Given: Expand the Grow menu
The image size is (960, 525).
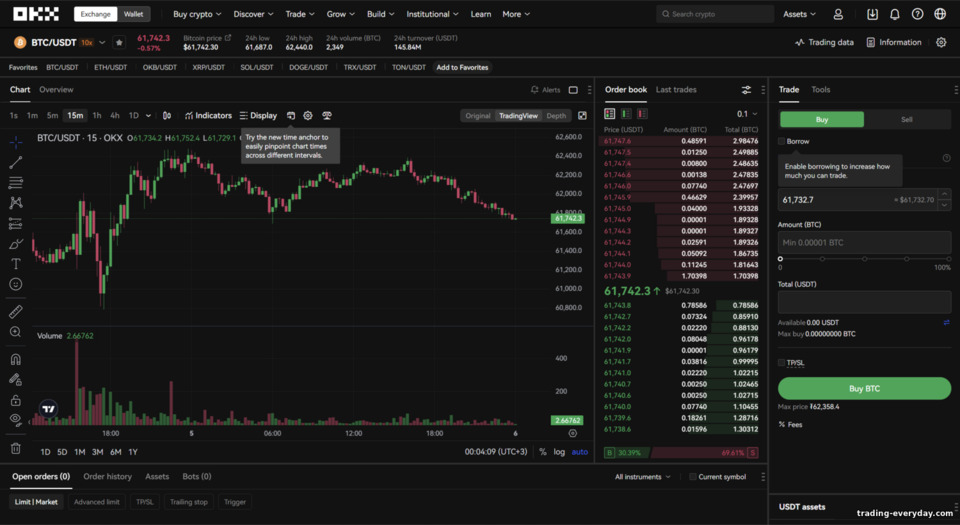Looking at the screenshot, I should point(341,14).
